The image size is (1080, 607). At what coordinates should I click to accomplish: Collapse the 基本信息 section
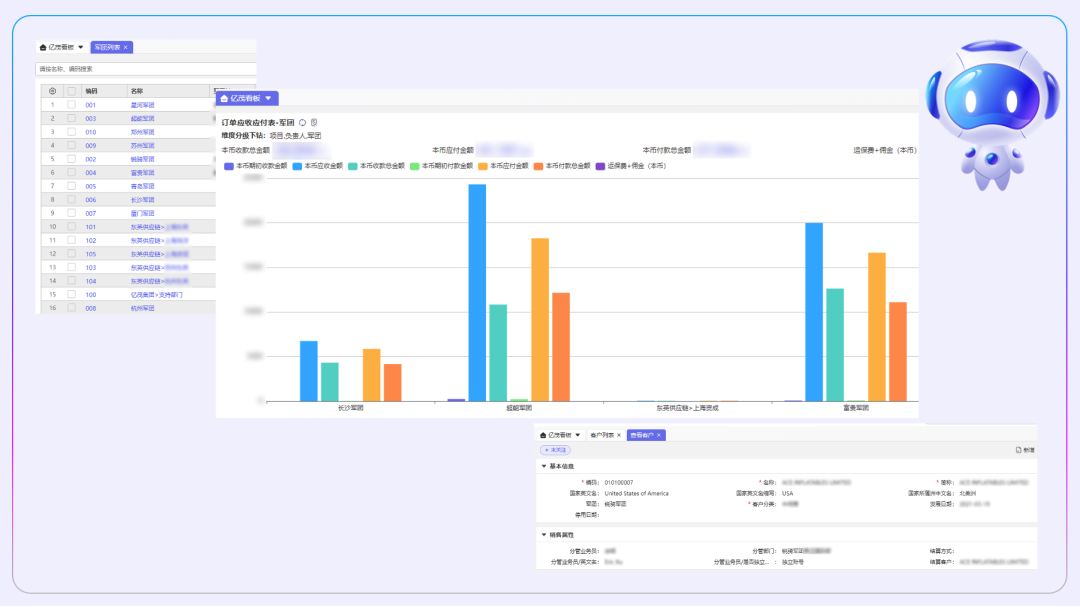tap(544, 466)
